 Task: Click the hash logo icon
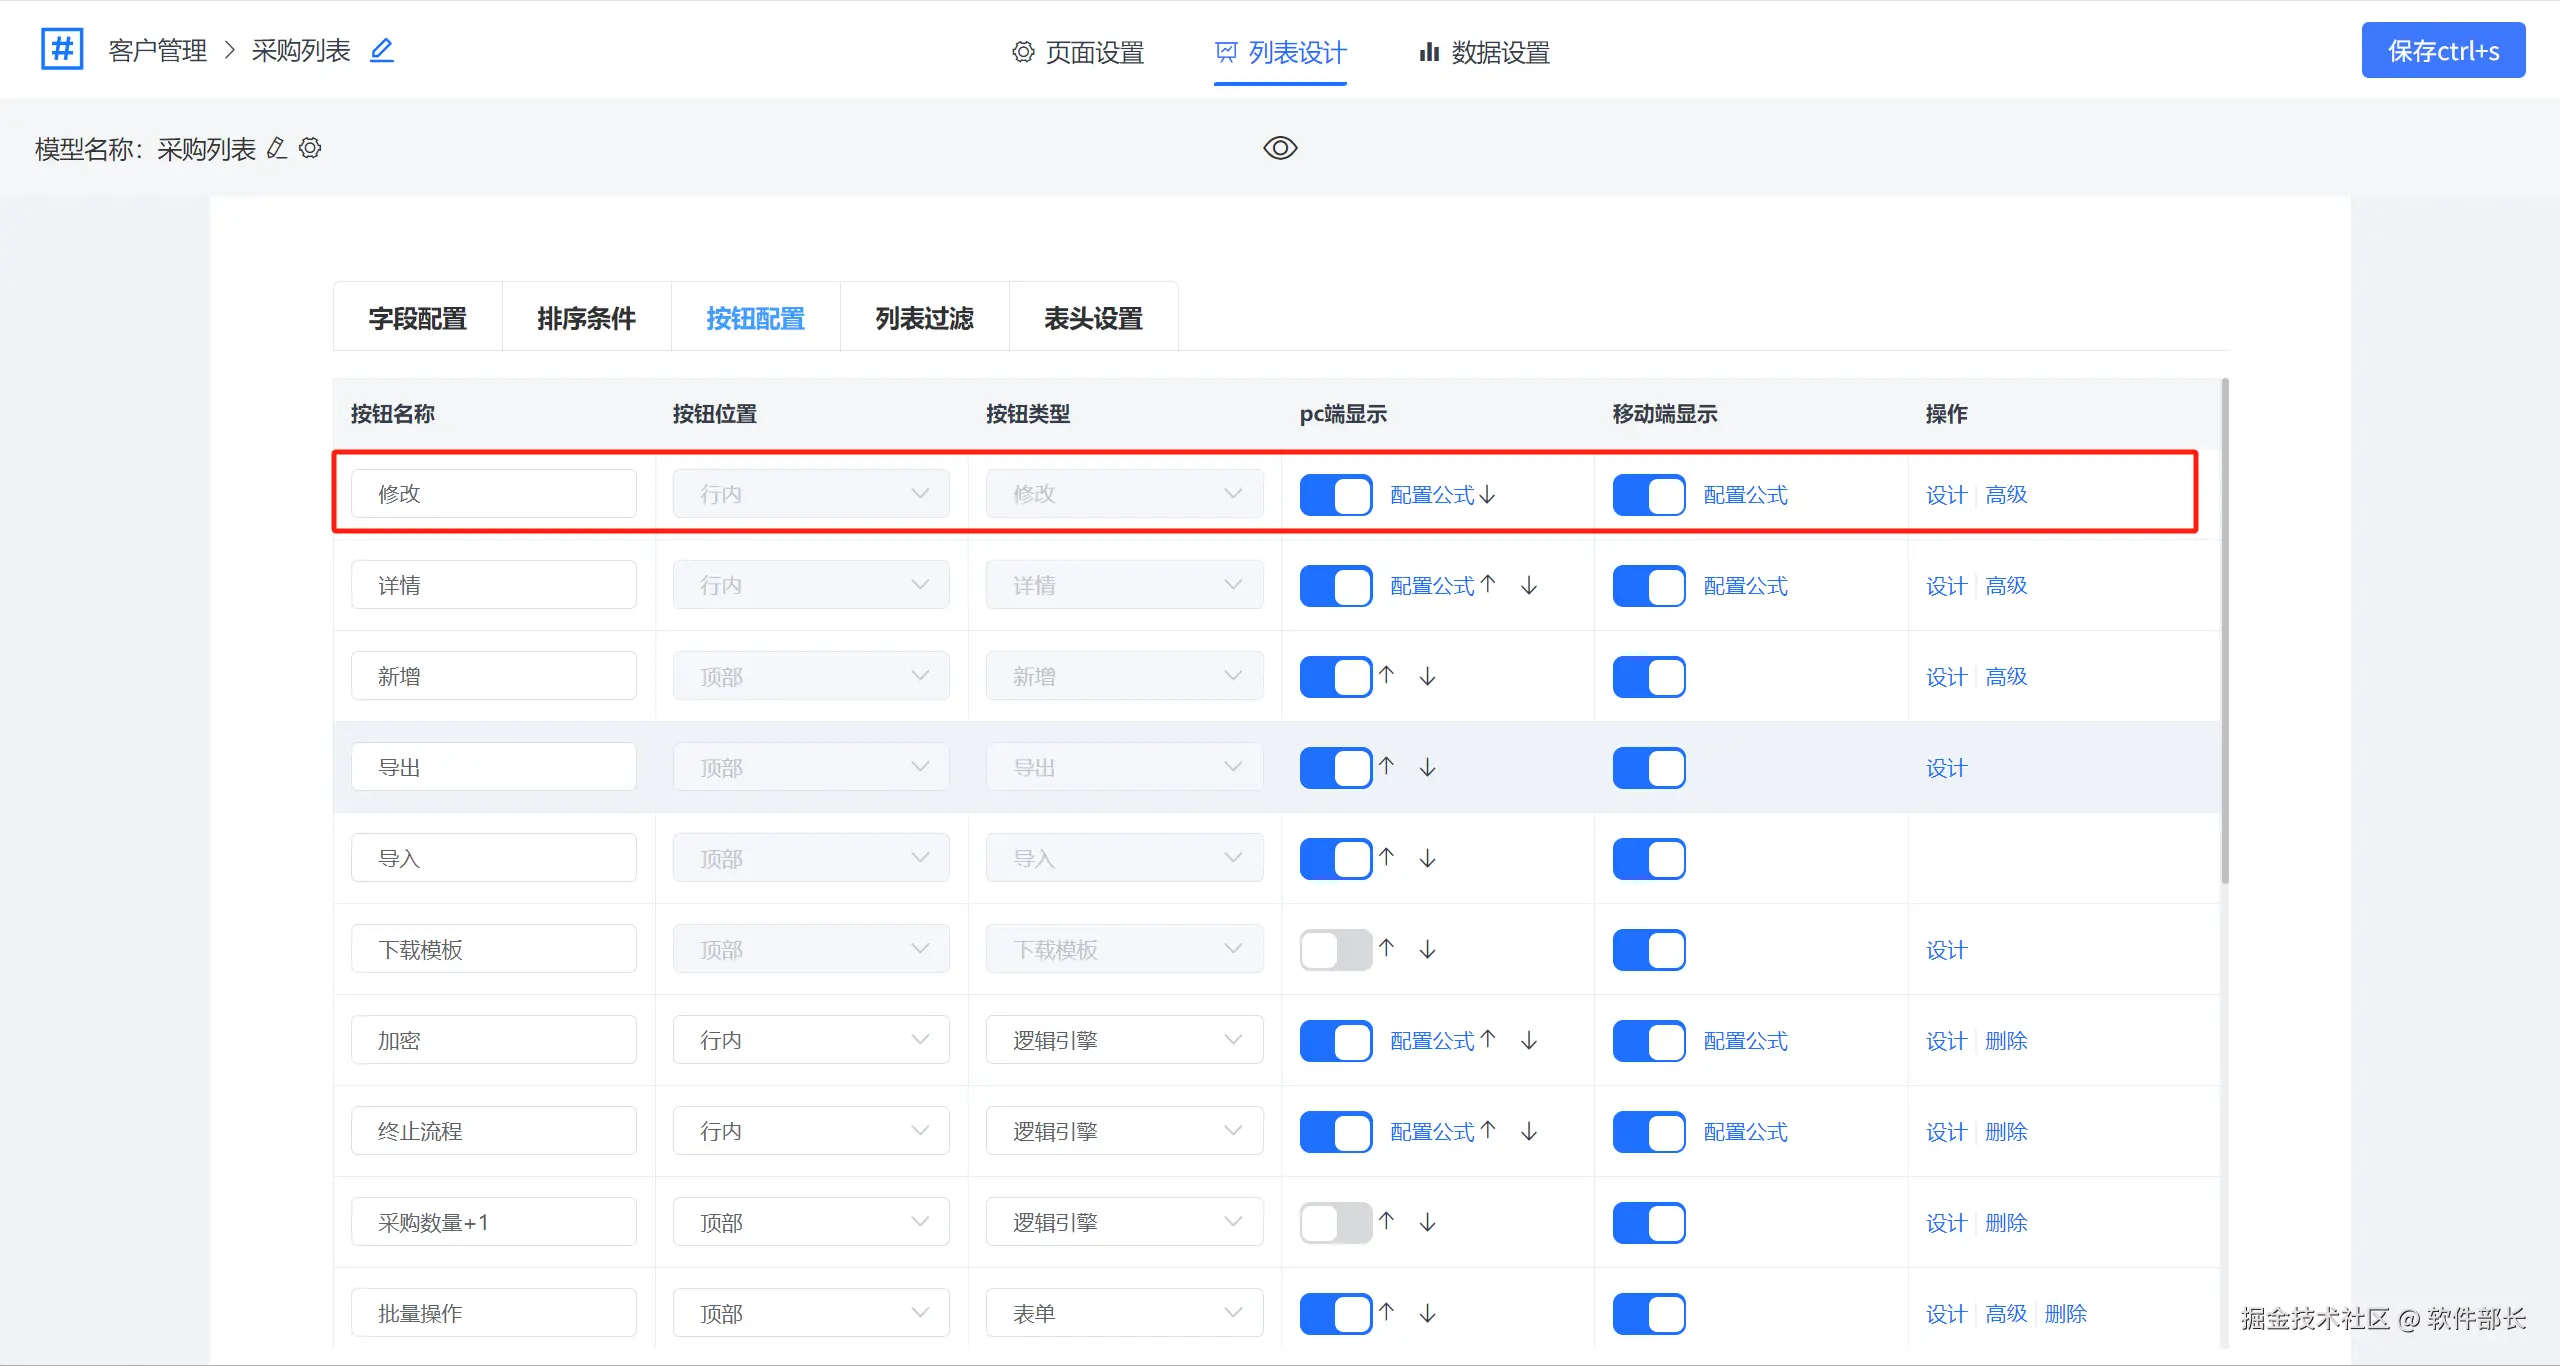(62, 49)
